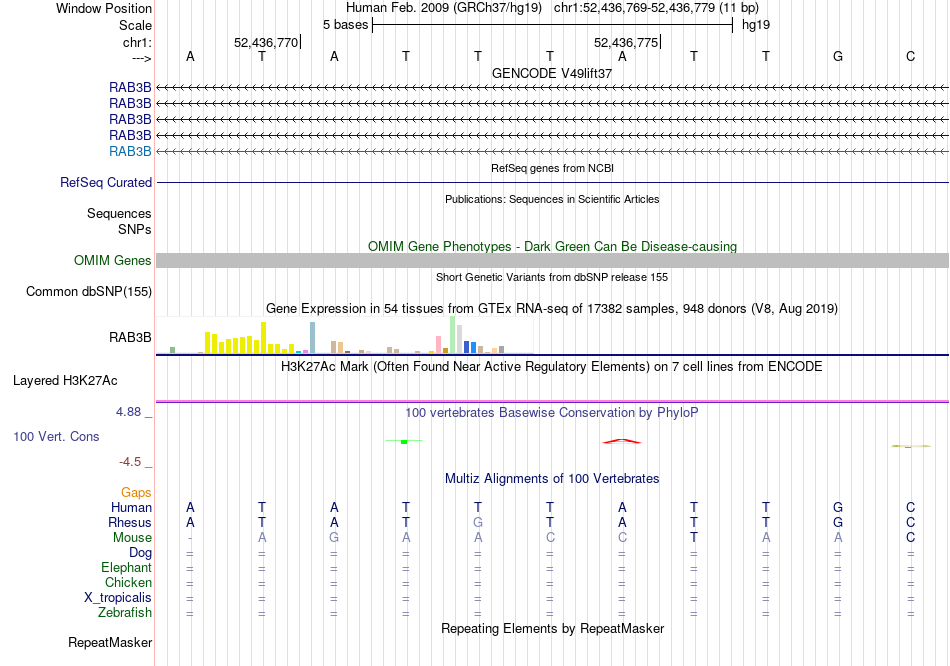Viewport: 950px width, 666px height.
Task: Click the red PhyloP conservation peak
Action: click(x=622, y=441)
